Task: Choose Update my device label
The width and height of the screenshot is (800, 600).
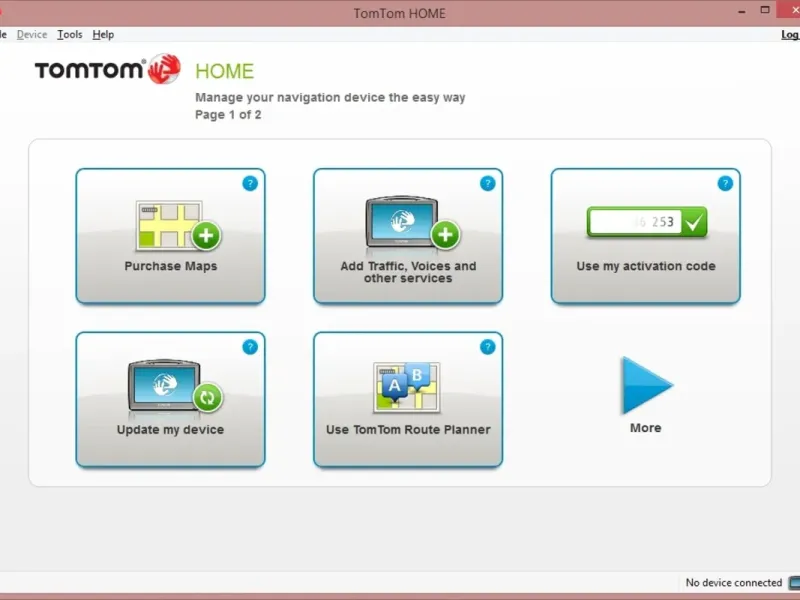Action: click(170, 430)
